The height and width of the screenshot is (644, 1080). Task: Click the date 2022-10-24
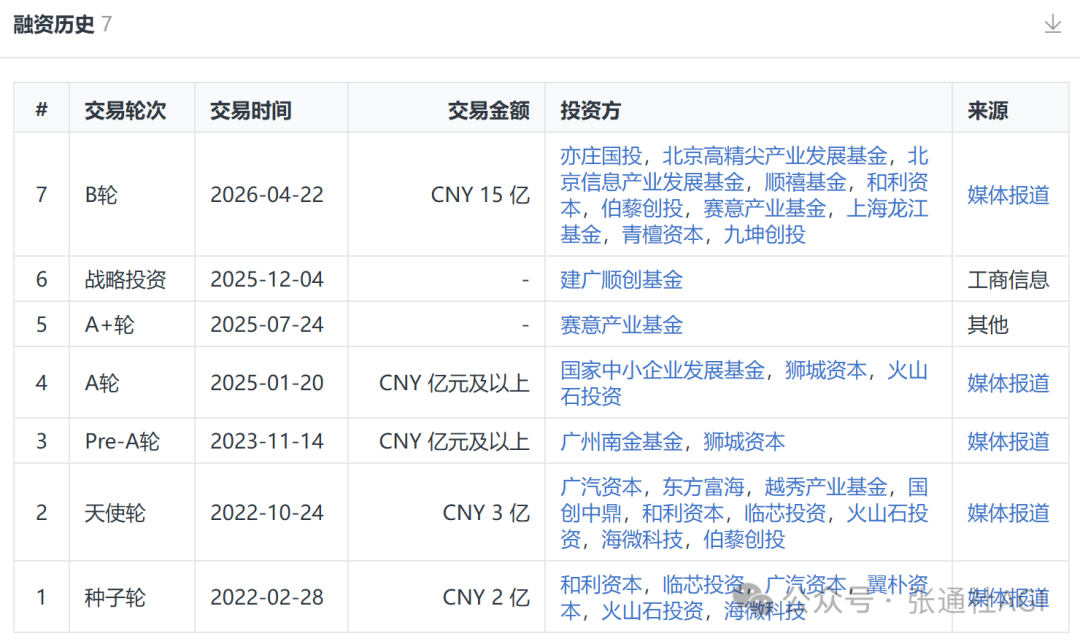pyautogui.click(x=267, y=513)
